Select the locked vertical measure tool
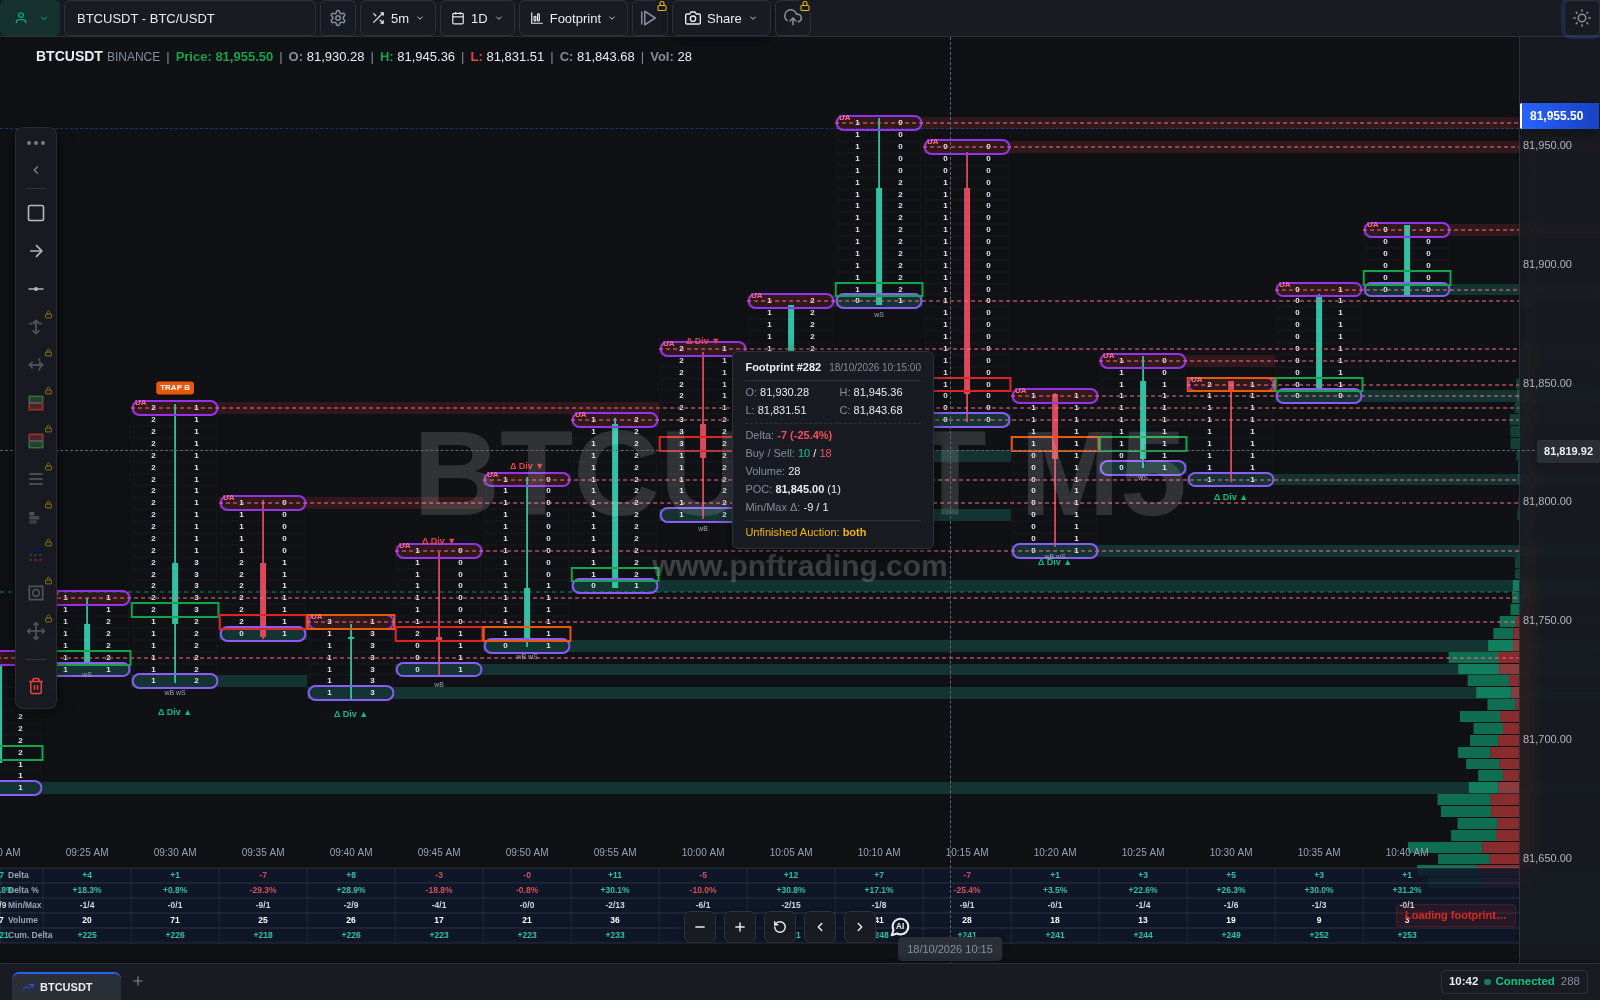The width and height of the screenshot is (1600, 1000). [36, 327]
